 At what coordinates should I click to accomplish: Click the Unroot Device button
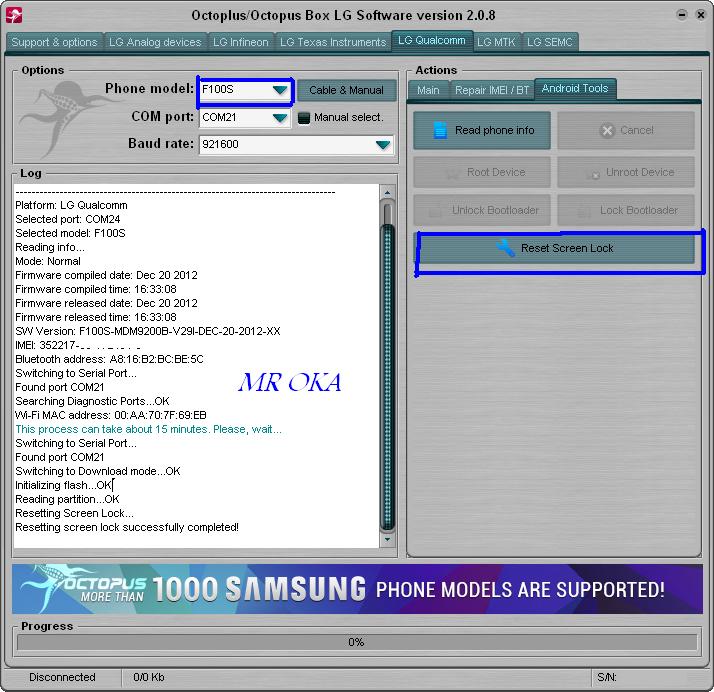626,172
